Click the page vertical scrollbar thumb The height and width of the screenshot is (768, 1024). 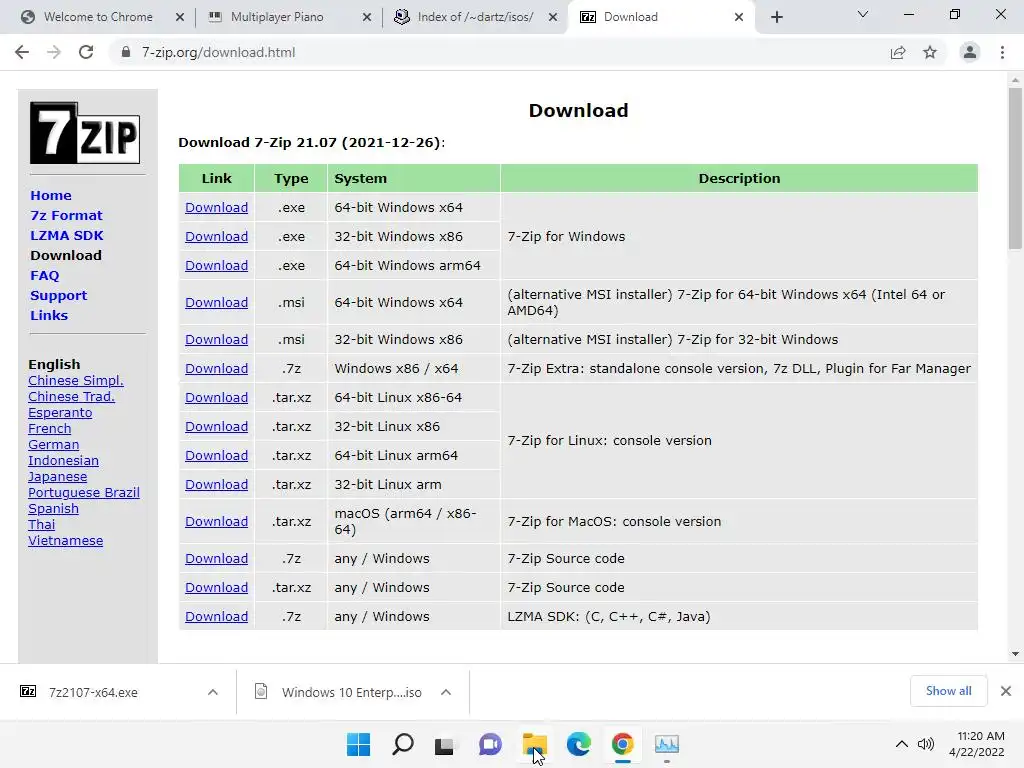[1015, 168]
